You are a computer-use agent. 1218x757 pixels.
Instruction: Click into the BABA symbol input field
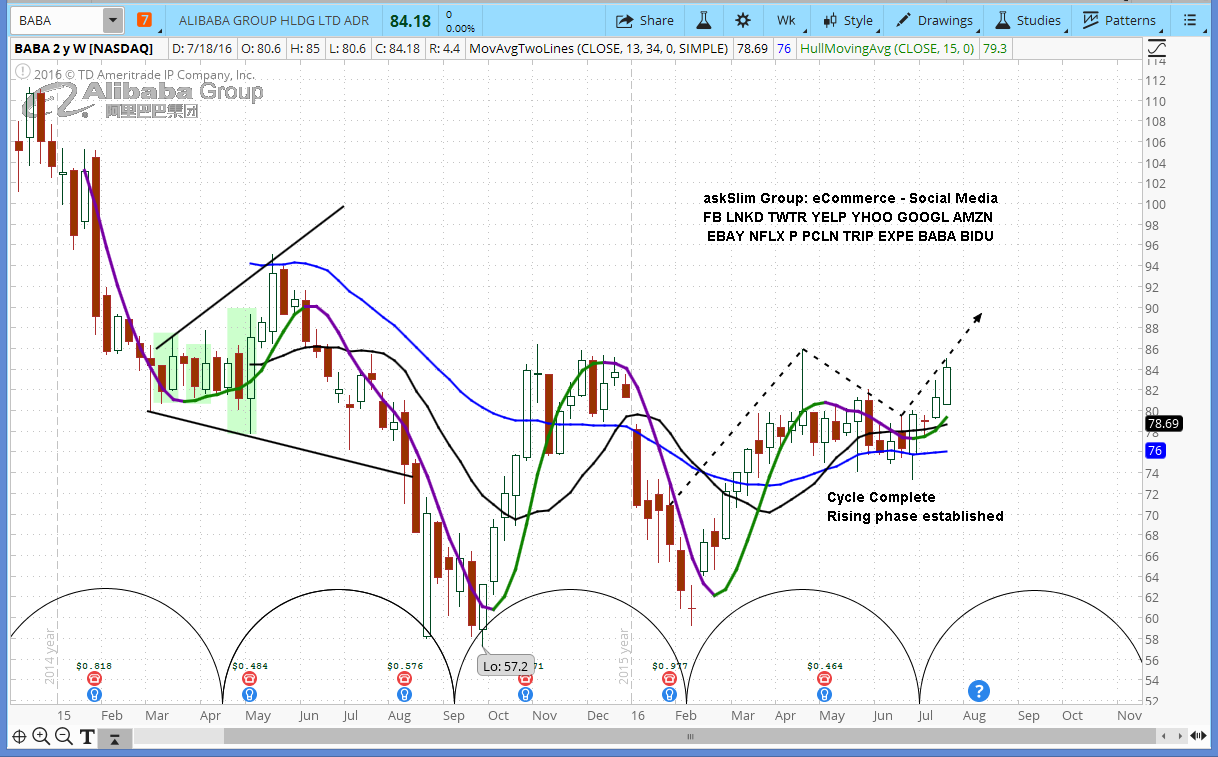tap(57, 20)
